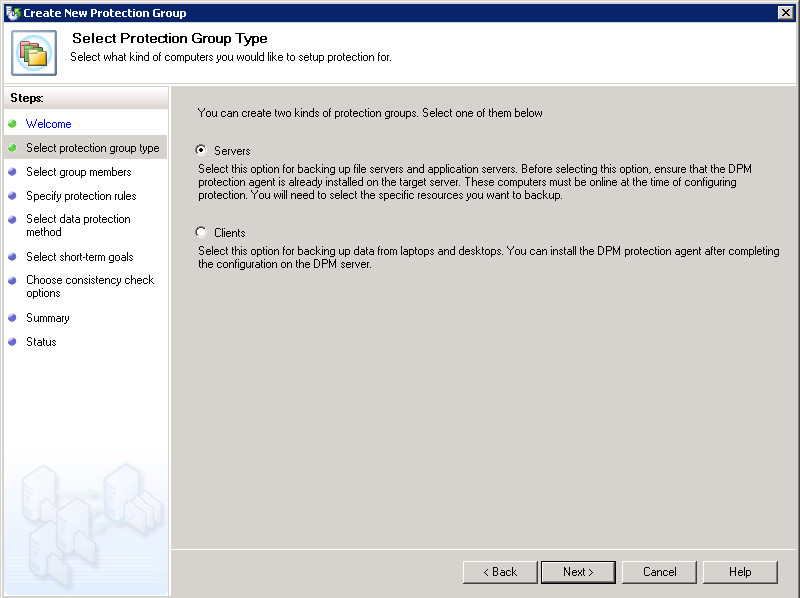Open the Welcome step link
Image resolution: width=800 pixels, height=598 pixels.
(48, 124)
